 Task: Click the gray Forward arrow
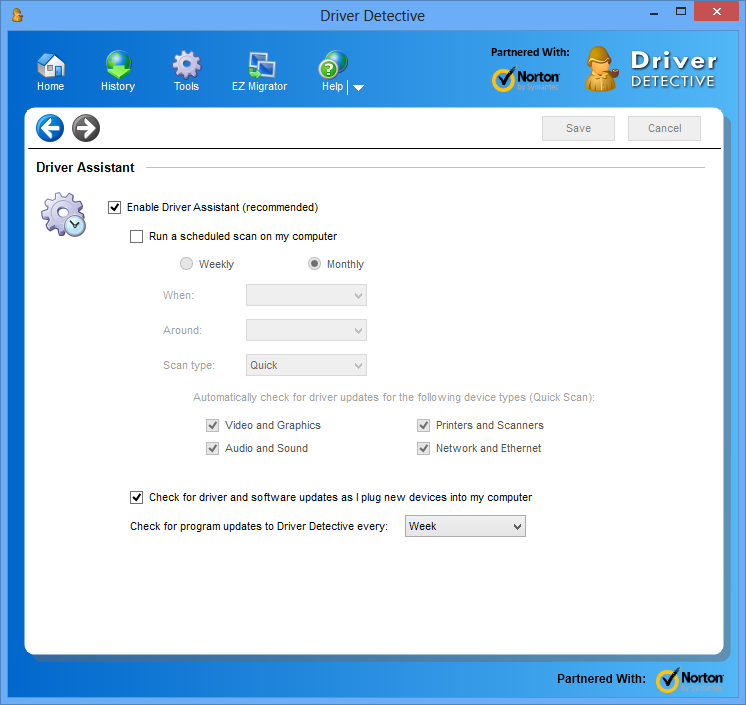tap(86, 128)
